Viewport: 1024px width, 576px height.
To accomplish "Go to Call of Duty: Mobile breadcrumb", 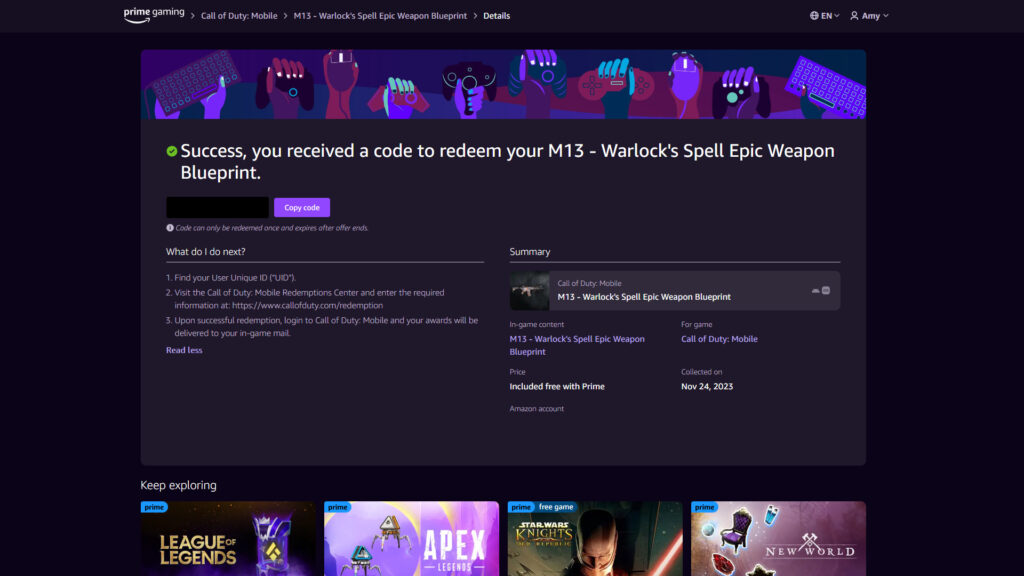I will [x=239, y=16].
